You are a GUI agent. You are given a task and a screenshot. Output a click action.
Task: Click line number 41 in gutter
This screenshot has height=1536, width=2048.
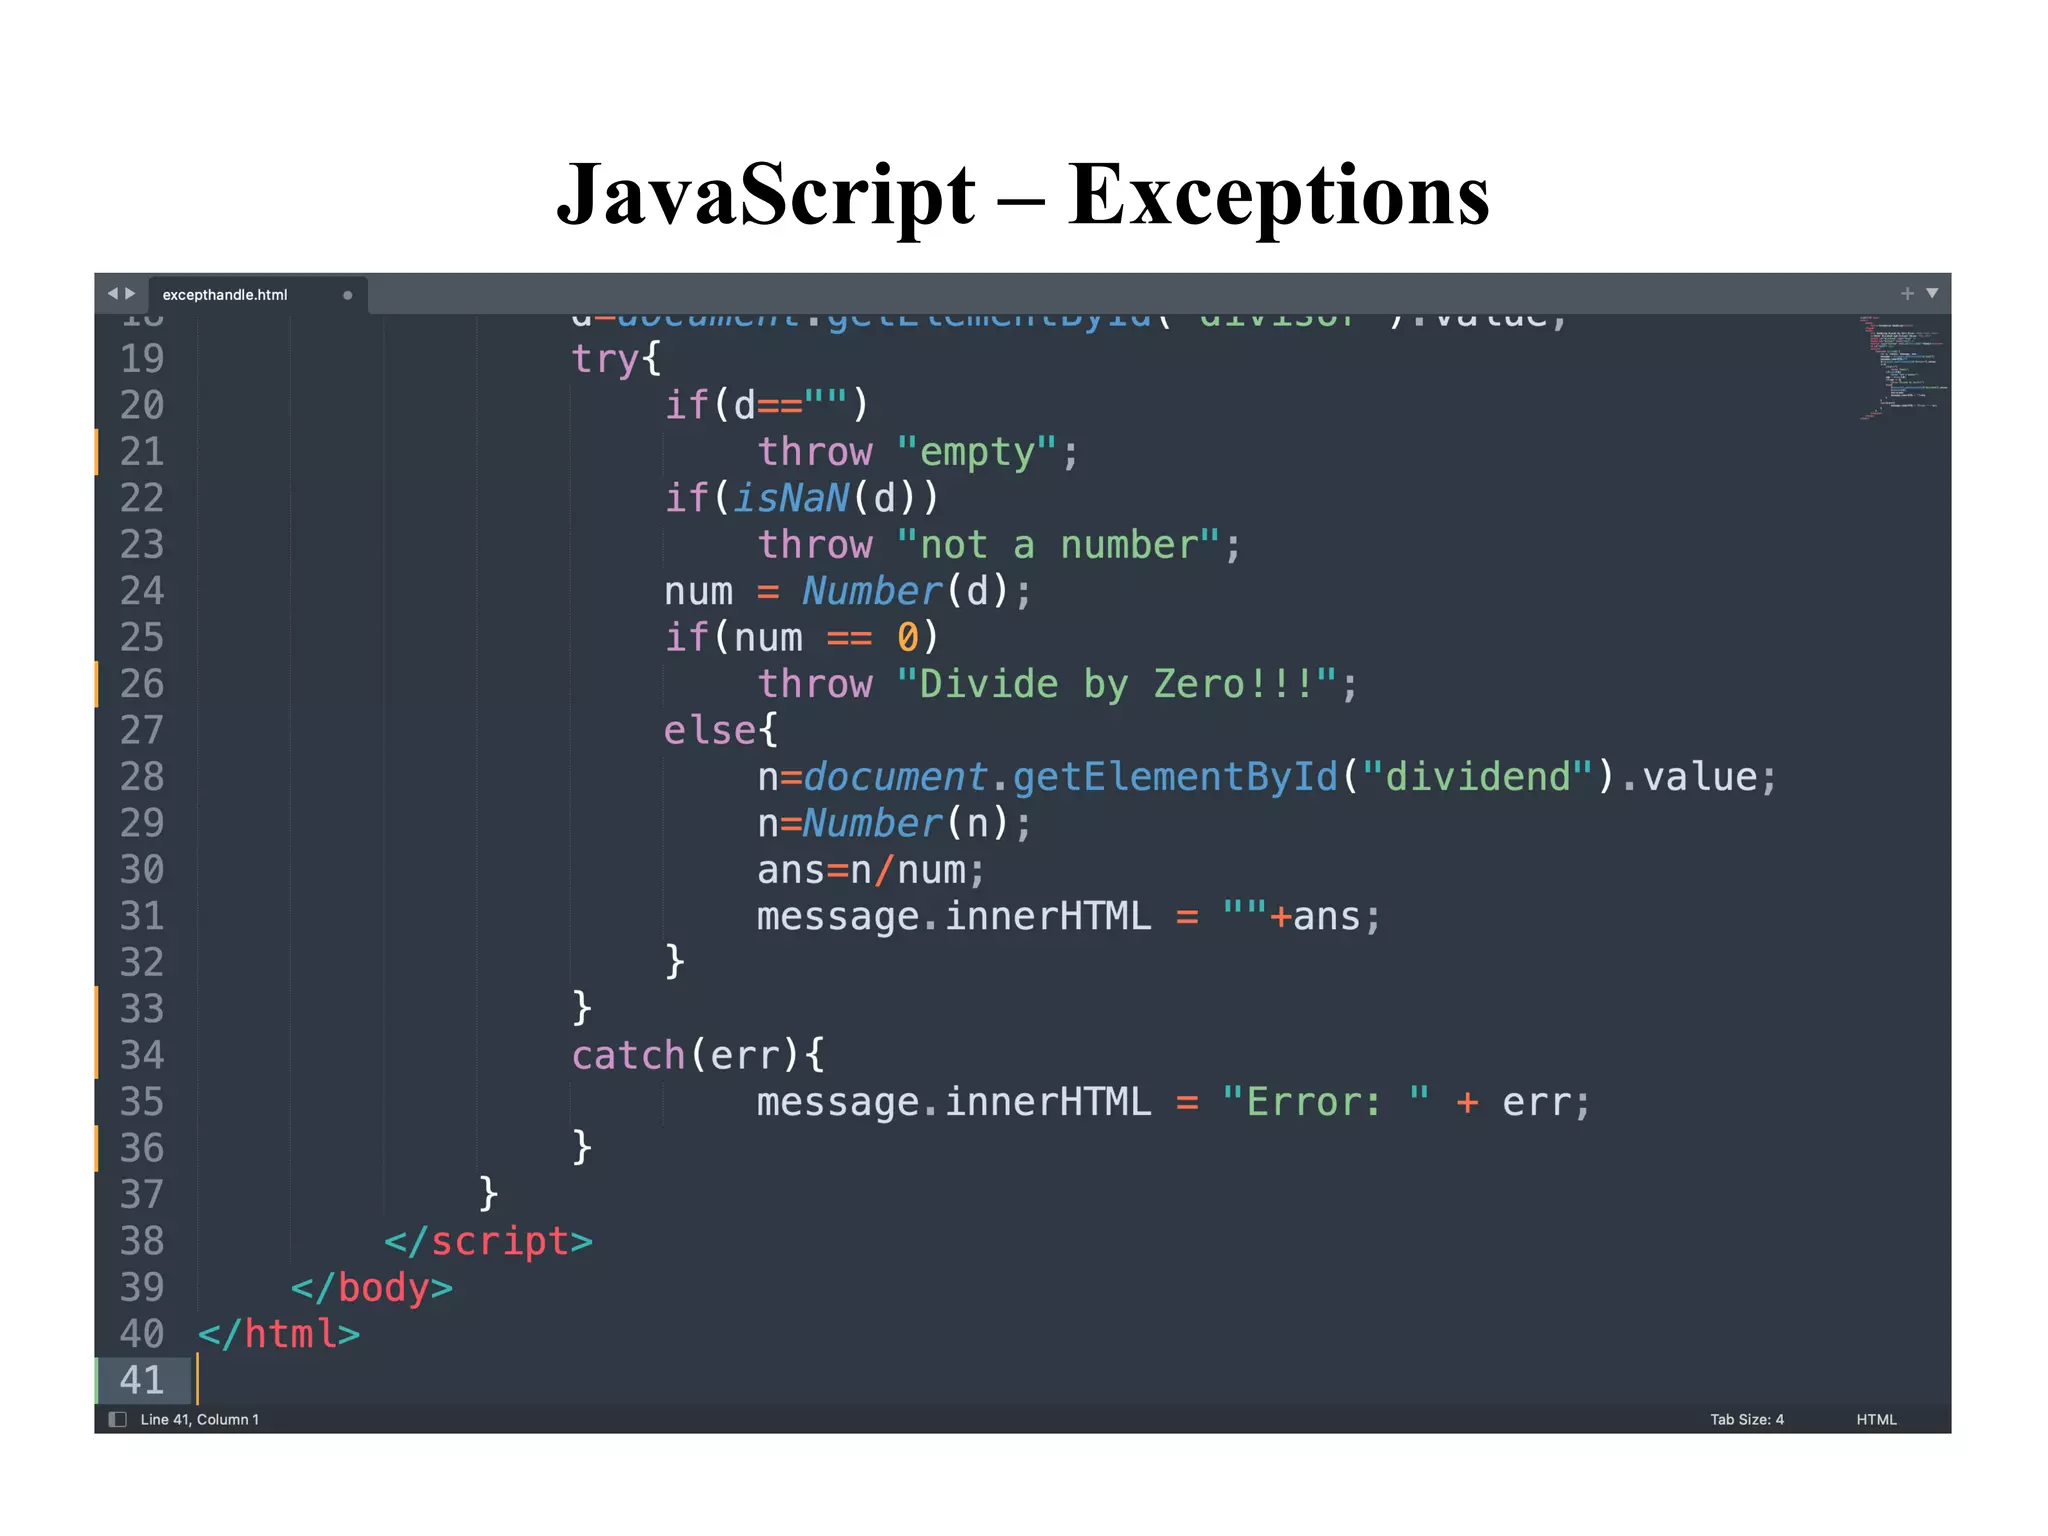coord(142,1380)
